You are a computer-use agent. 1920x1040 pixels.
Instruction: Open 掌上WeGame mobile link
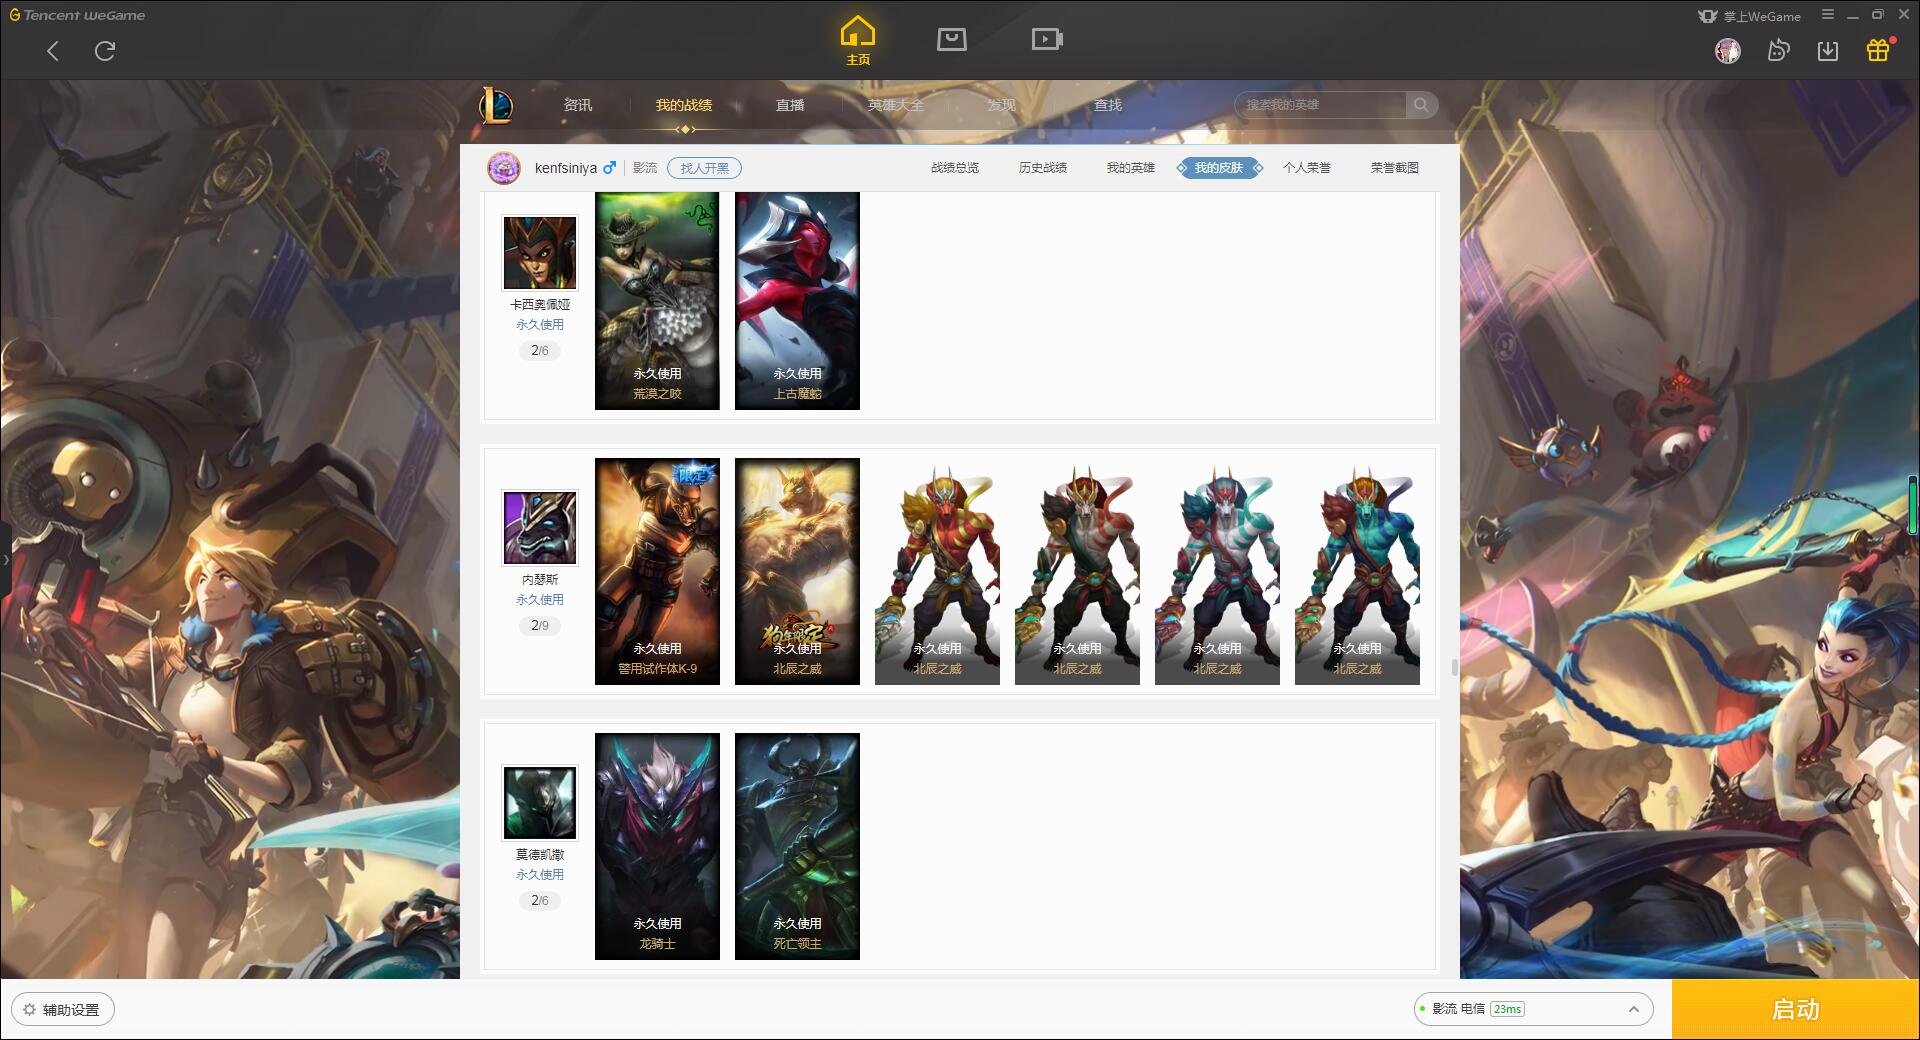tap(1749, 16)
